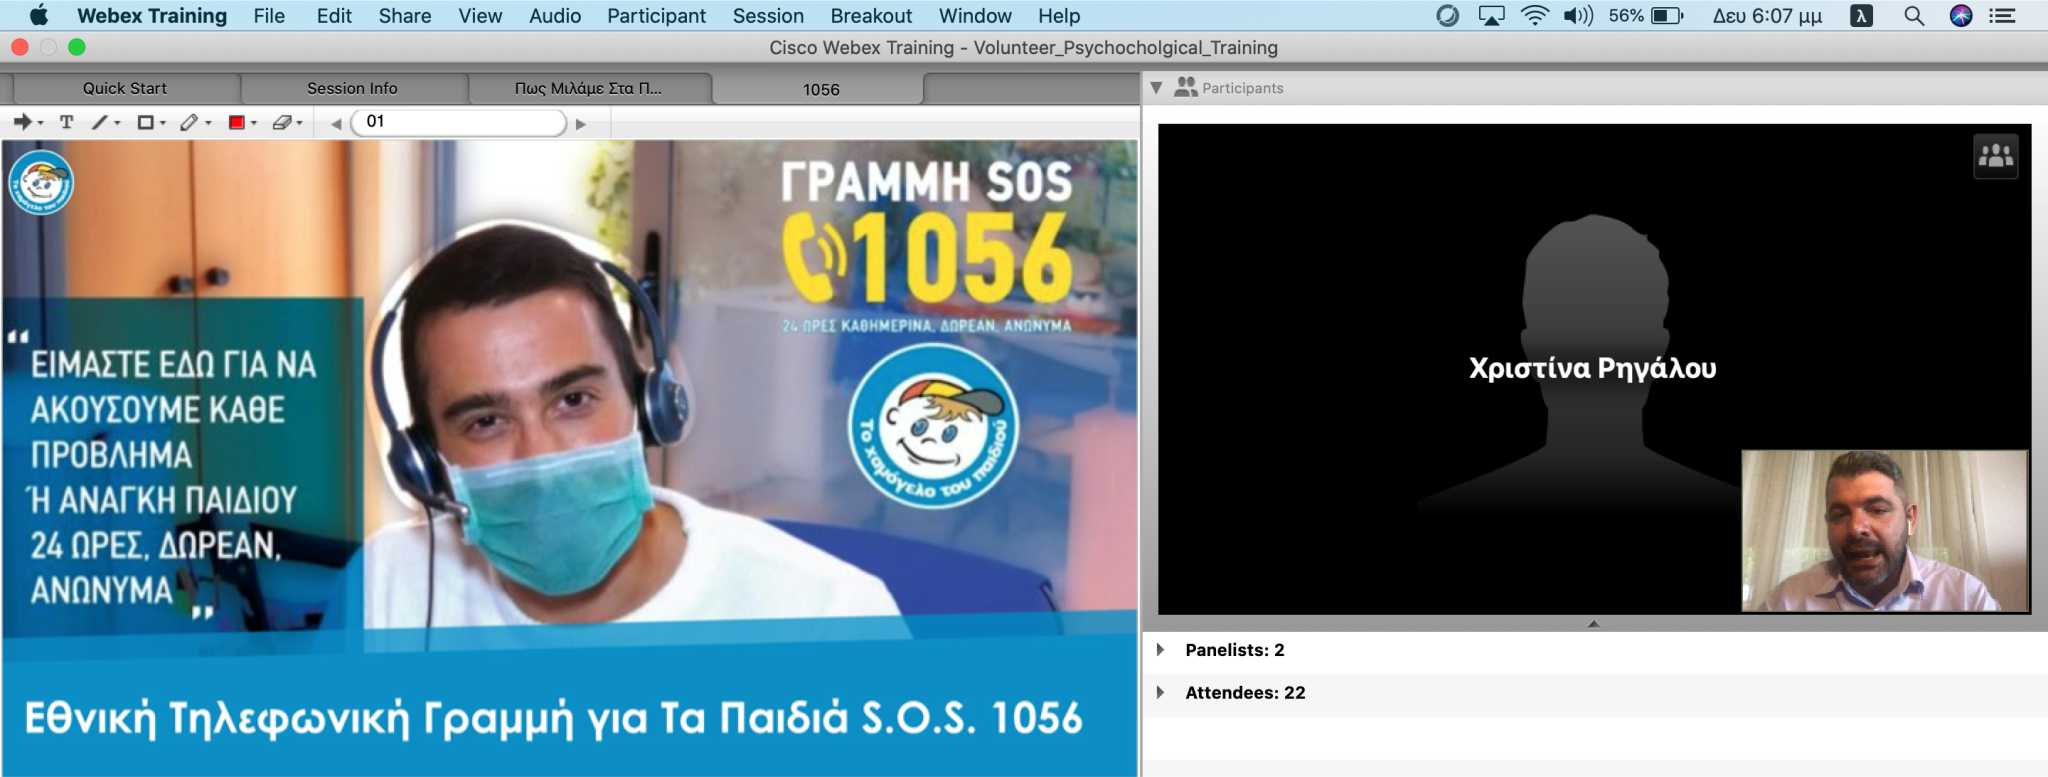Select the Line drawing tool
2048x777 pixels.
click(100, 122)
